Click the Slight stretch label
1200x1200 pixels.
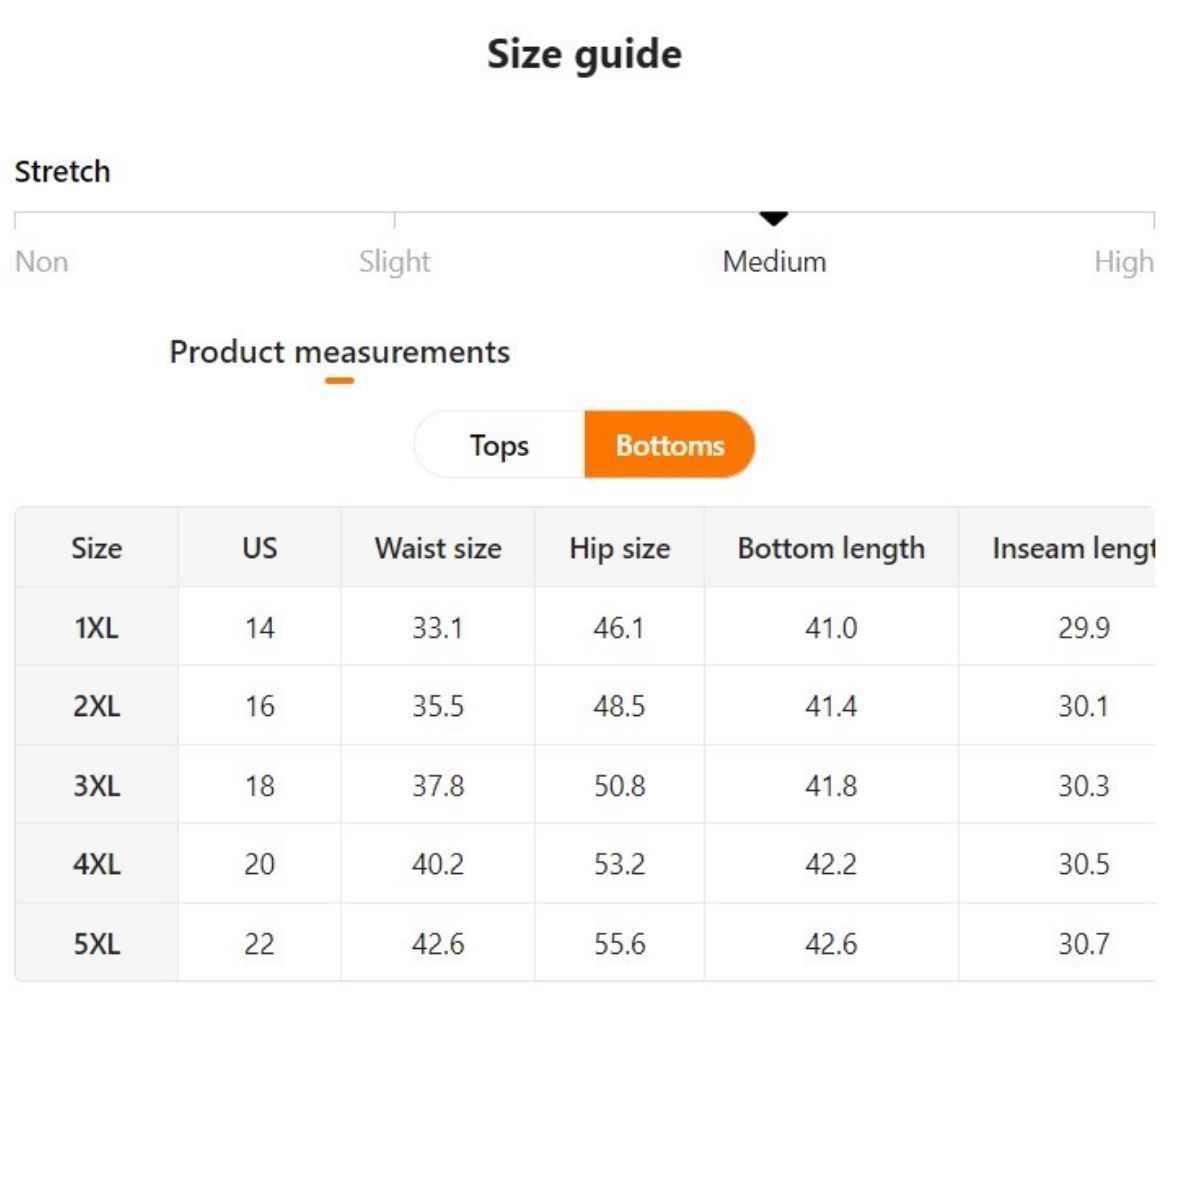pos(394,262)
